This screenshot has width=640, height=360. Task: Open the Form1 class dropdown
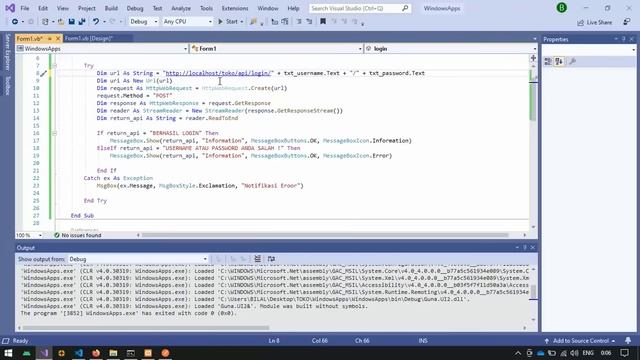click(x=276, y=49)
